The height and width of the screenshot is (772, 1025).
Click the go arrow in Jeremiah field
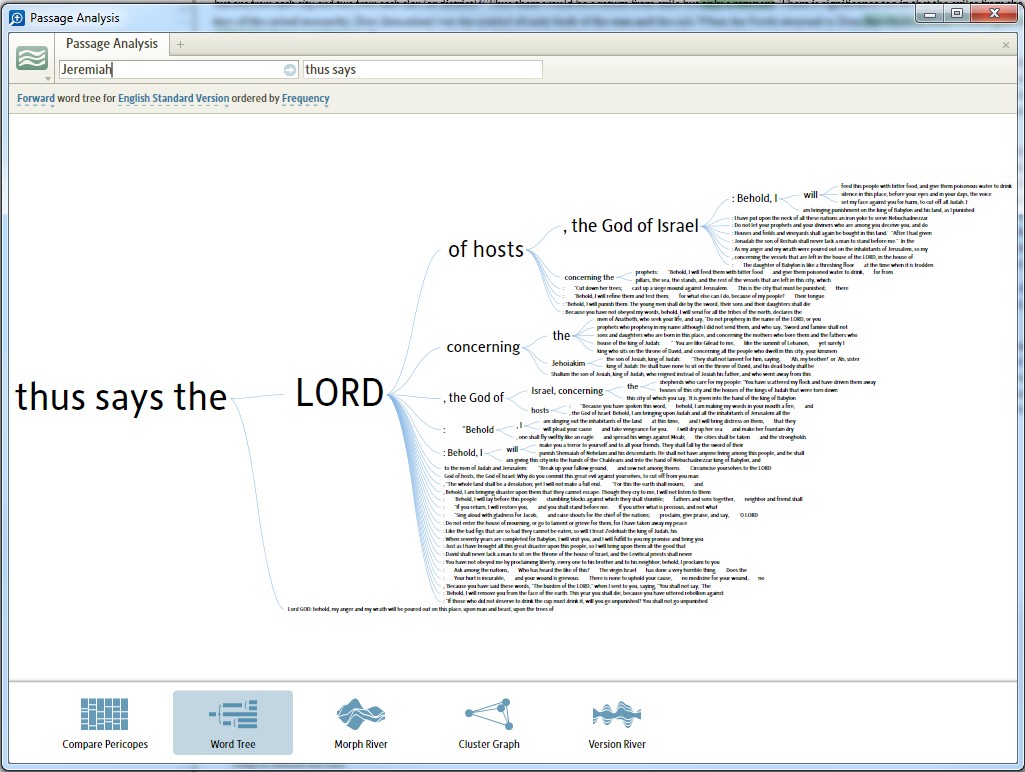pyautogui.click(x=290, y=70)
